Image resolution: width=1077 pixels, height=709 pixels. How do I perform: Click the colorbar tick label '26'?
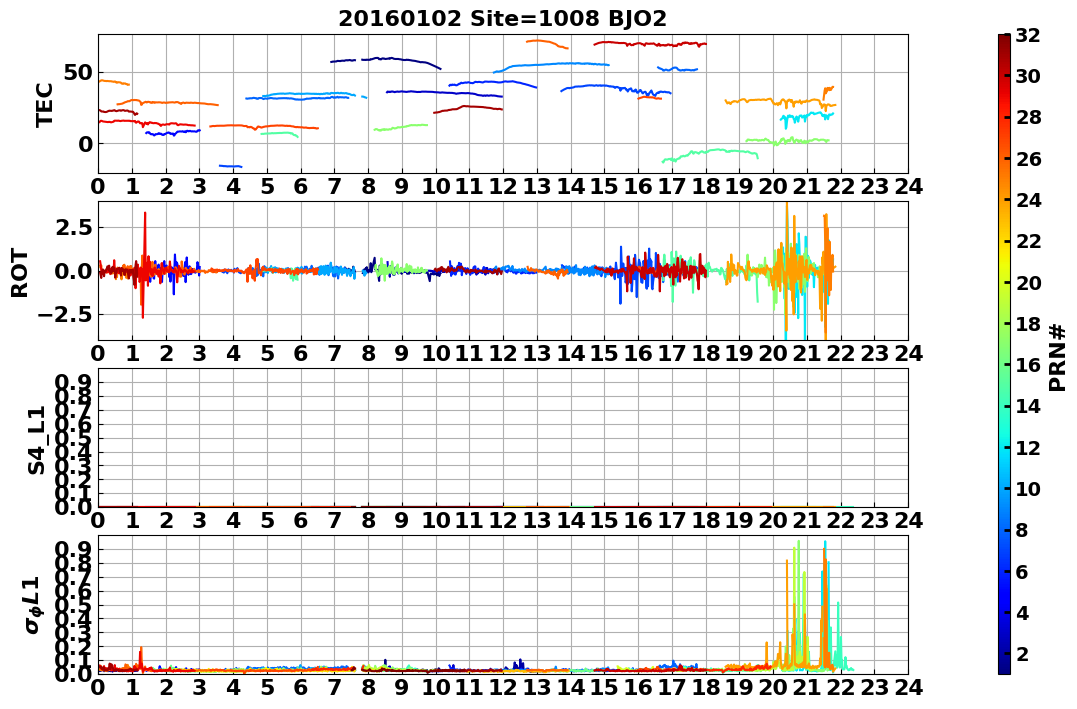[x=1028, y=159]
